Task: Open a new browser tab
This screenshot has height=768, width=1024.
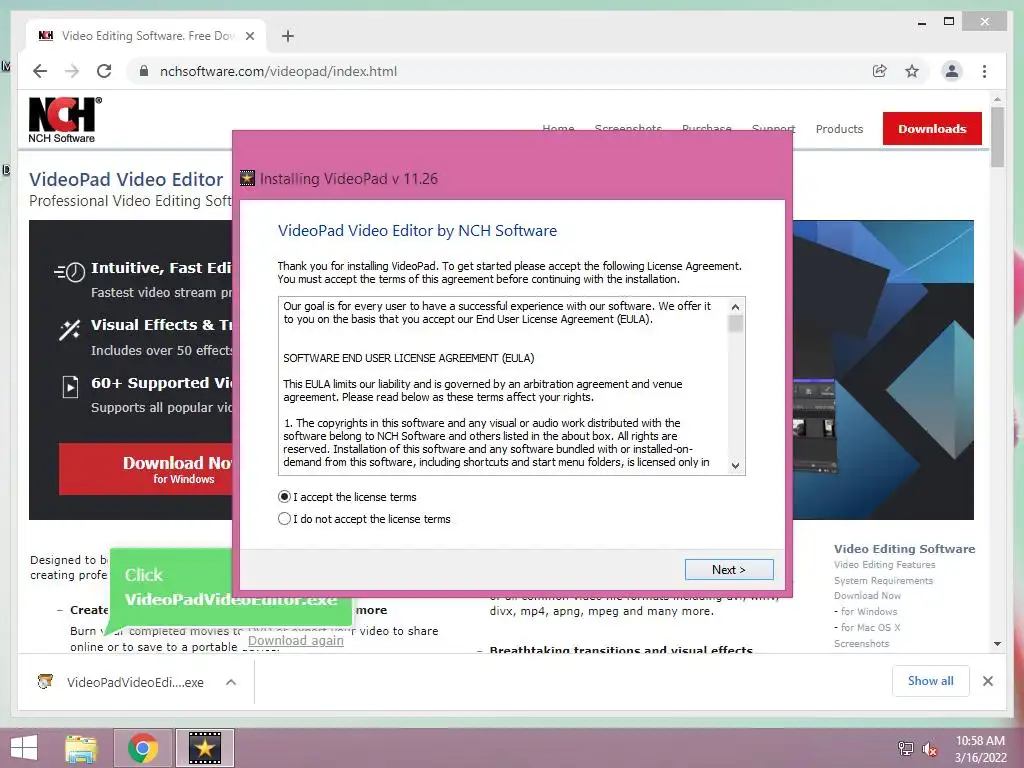Action: point(288,36)
